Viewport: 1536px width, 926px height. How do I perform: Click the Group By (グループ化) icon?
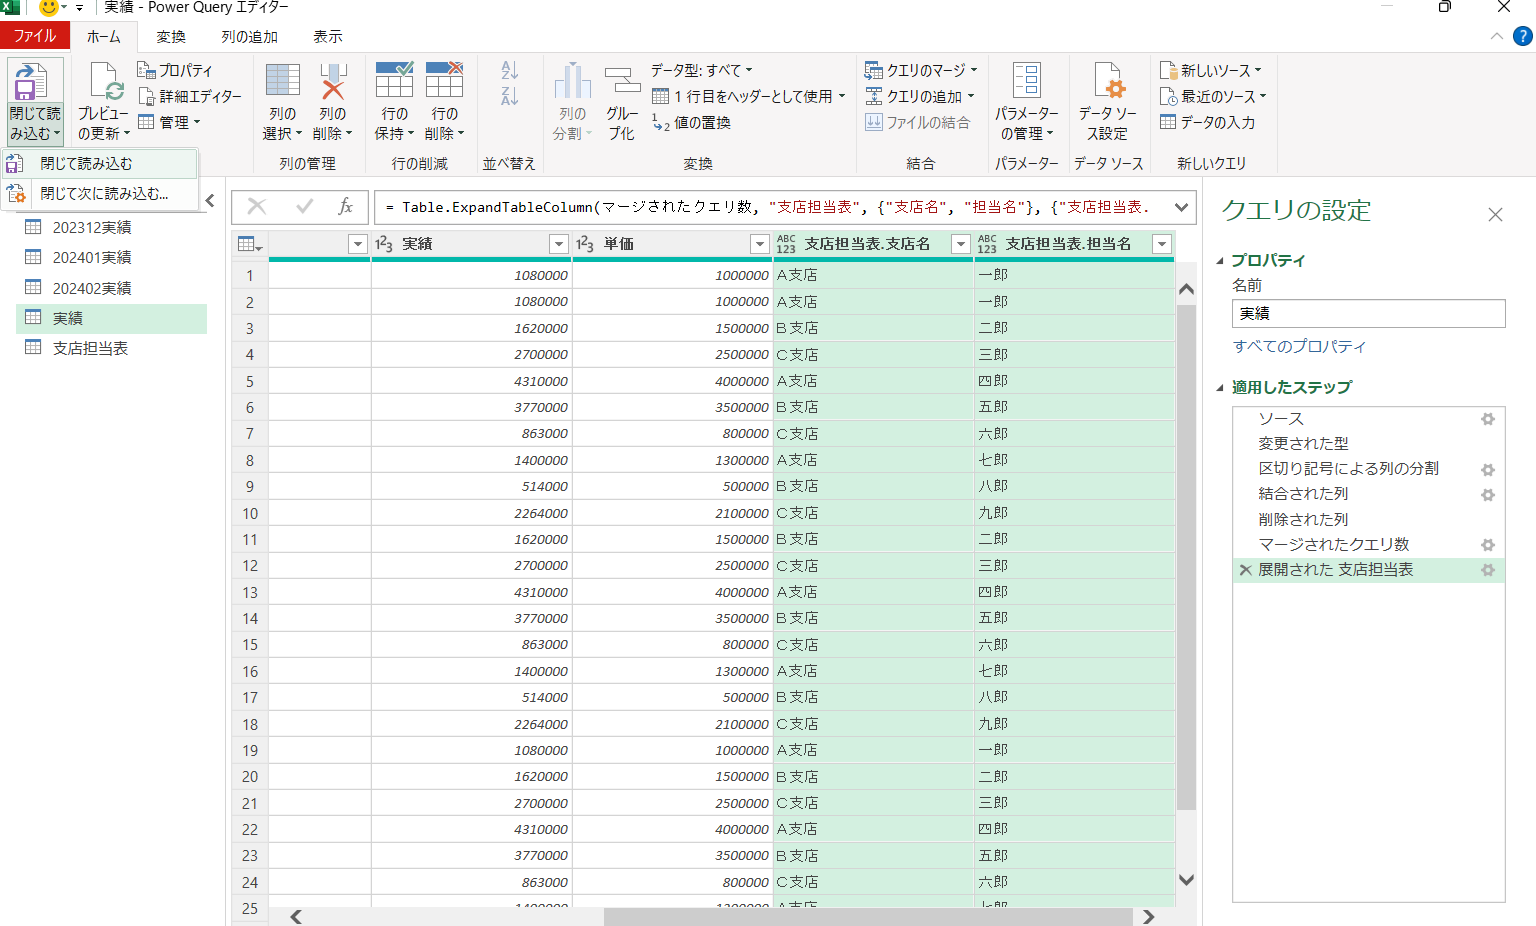[622, 80]
